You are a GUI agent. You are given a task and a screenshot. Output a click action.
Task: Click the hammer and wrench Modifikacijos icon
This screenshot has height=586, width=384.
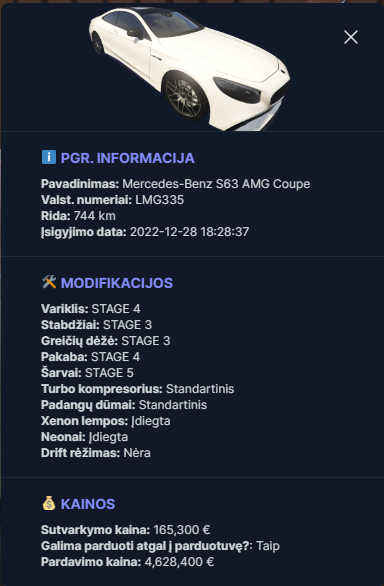point(49,282)
